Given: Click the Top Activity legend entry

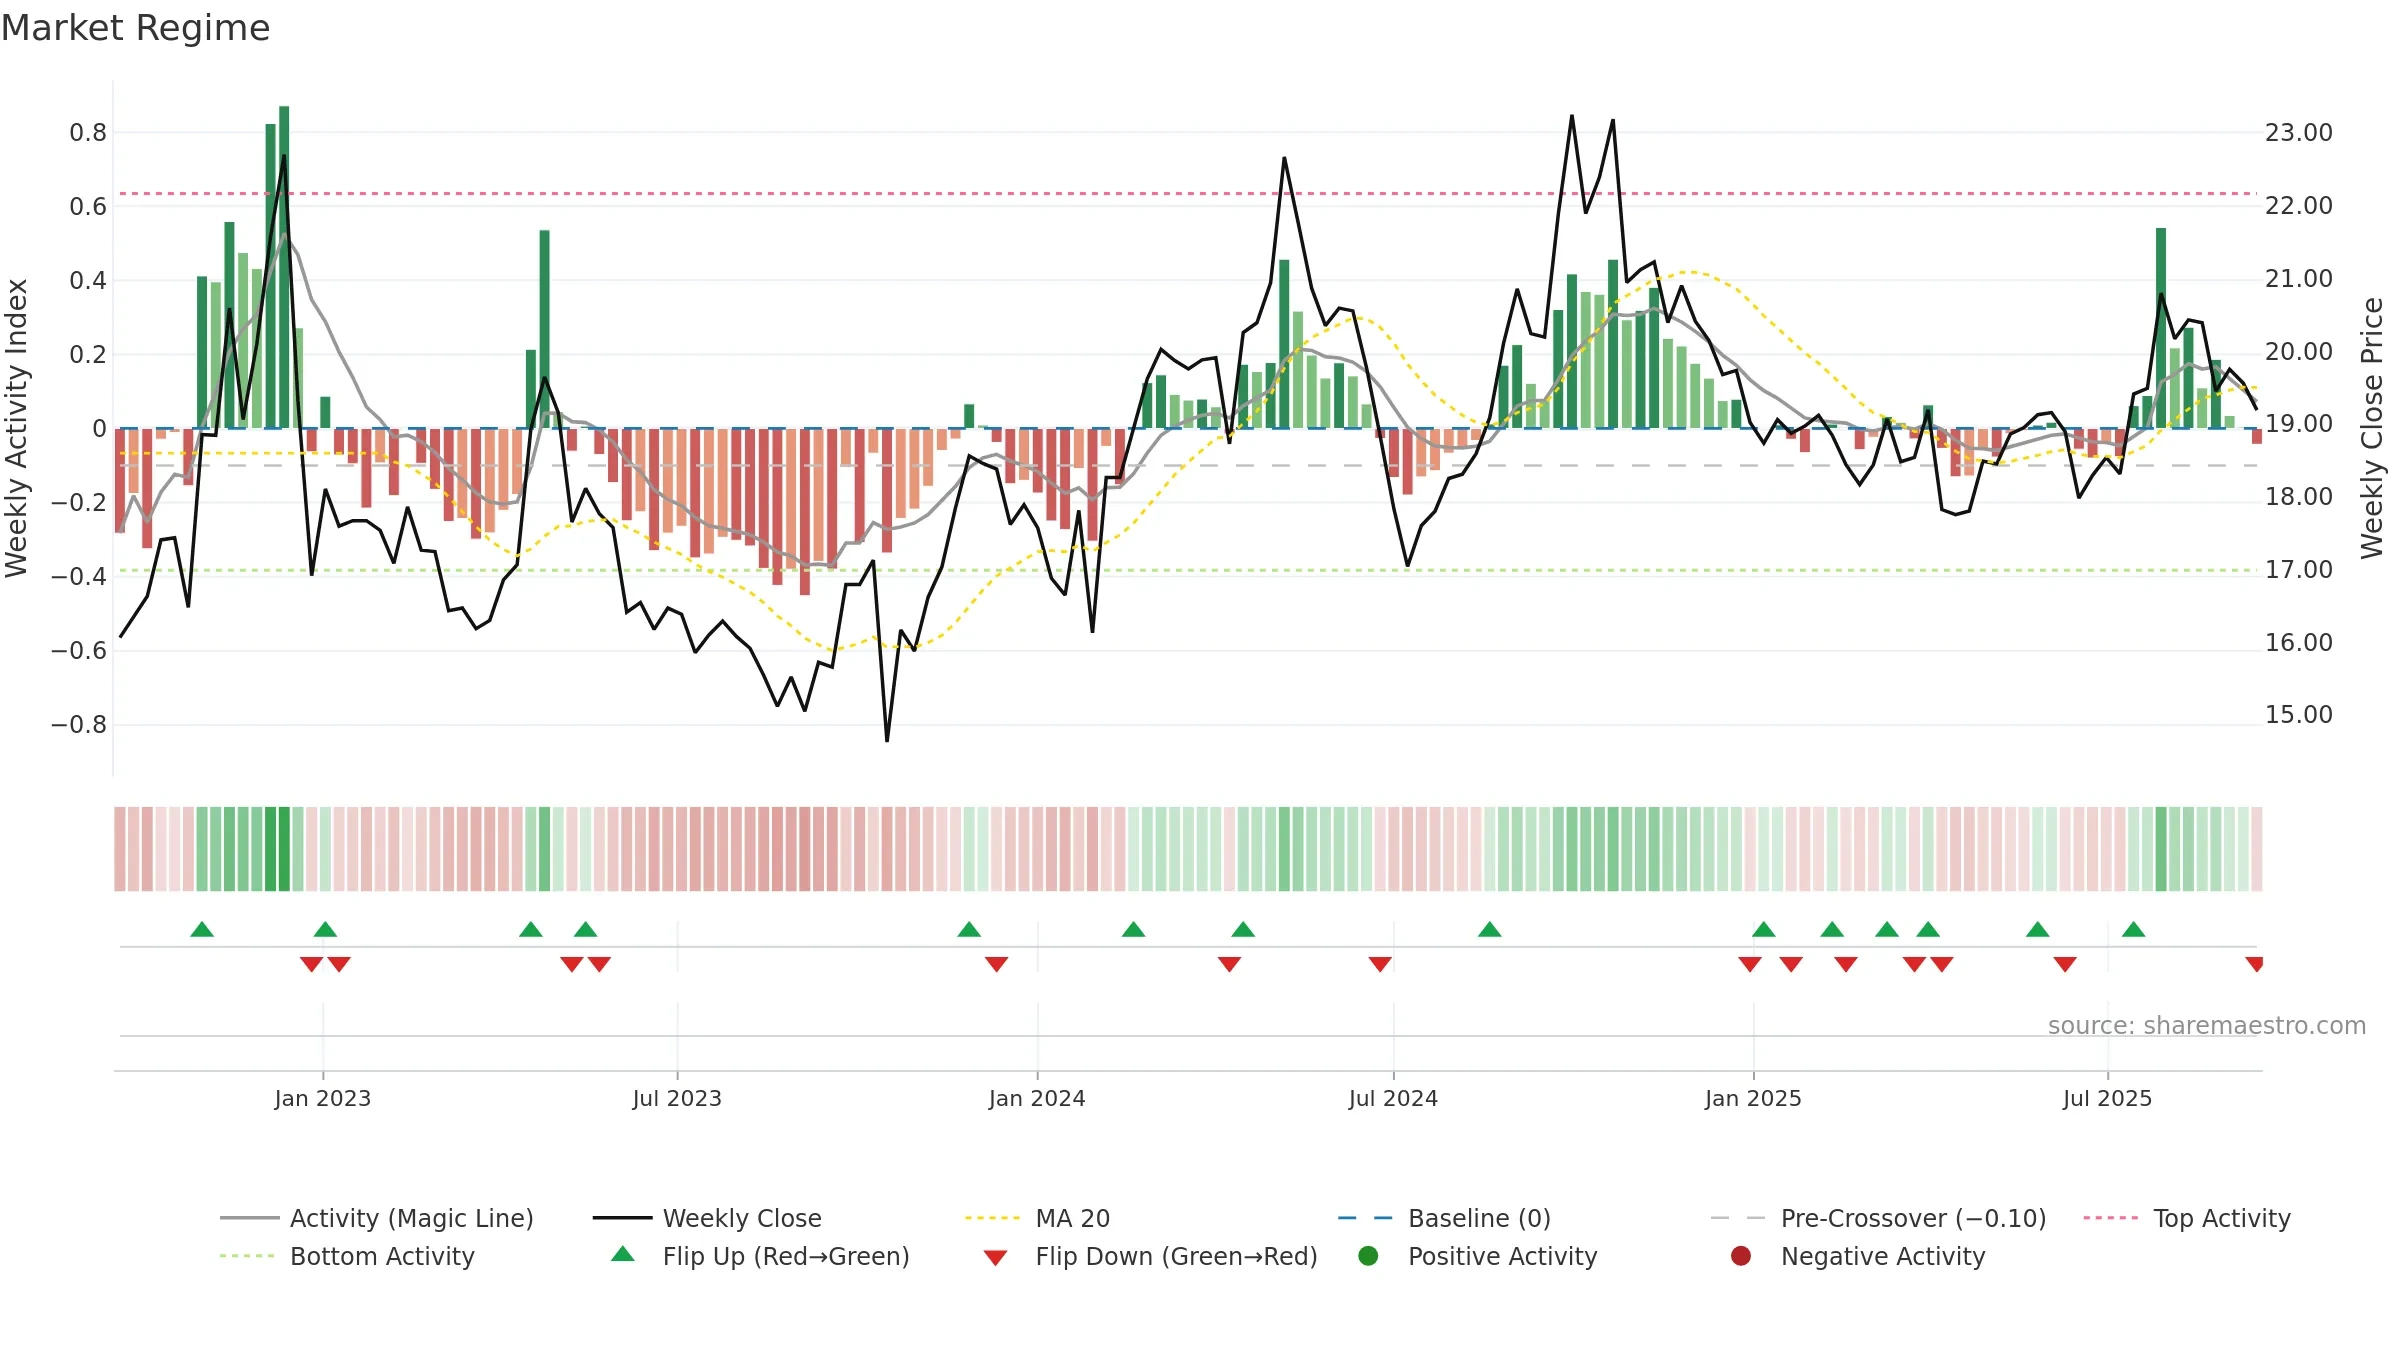Looking at the screenshot, I should click(2187, 1218).
